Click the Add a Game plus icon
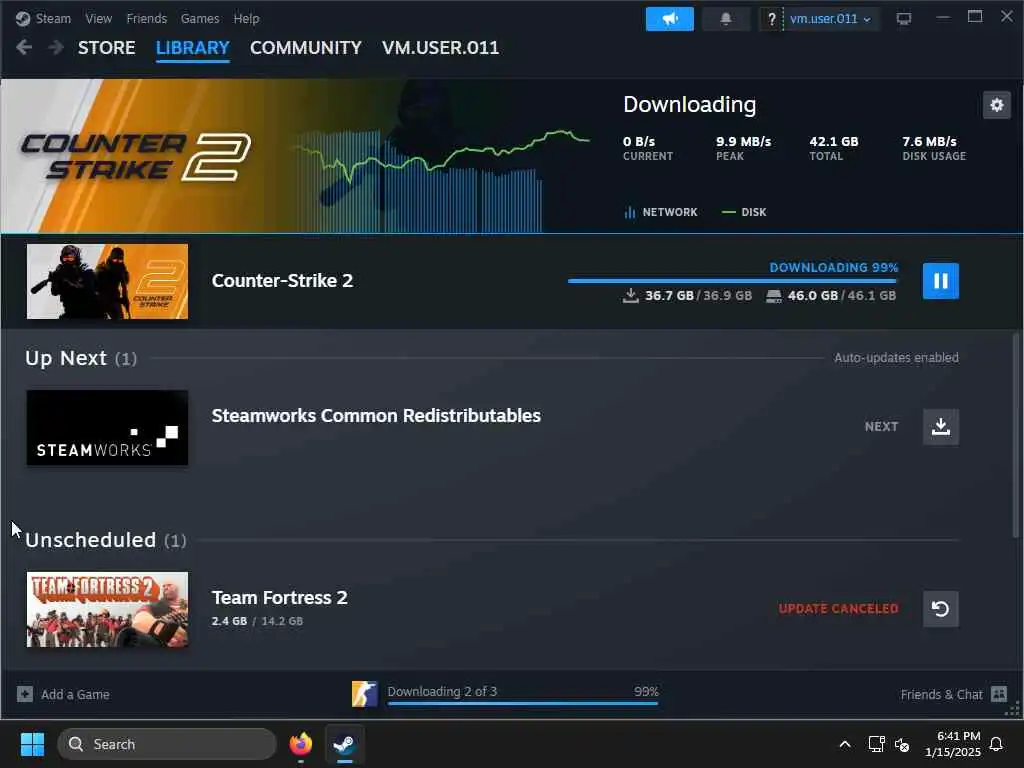1024x768 pixels. (x=25, y=694)
